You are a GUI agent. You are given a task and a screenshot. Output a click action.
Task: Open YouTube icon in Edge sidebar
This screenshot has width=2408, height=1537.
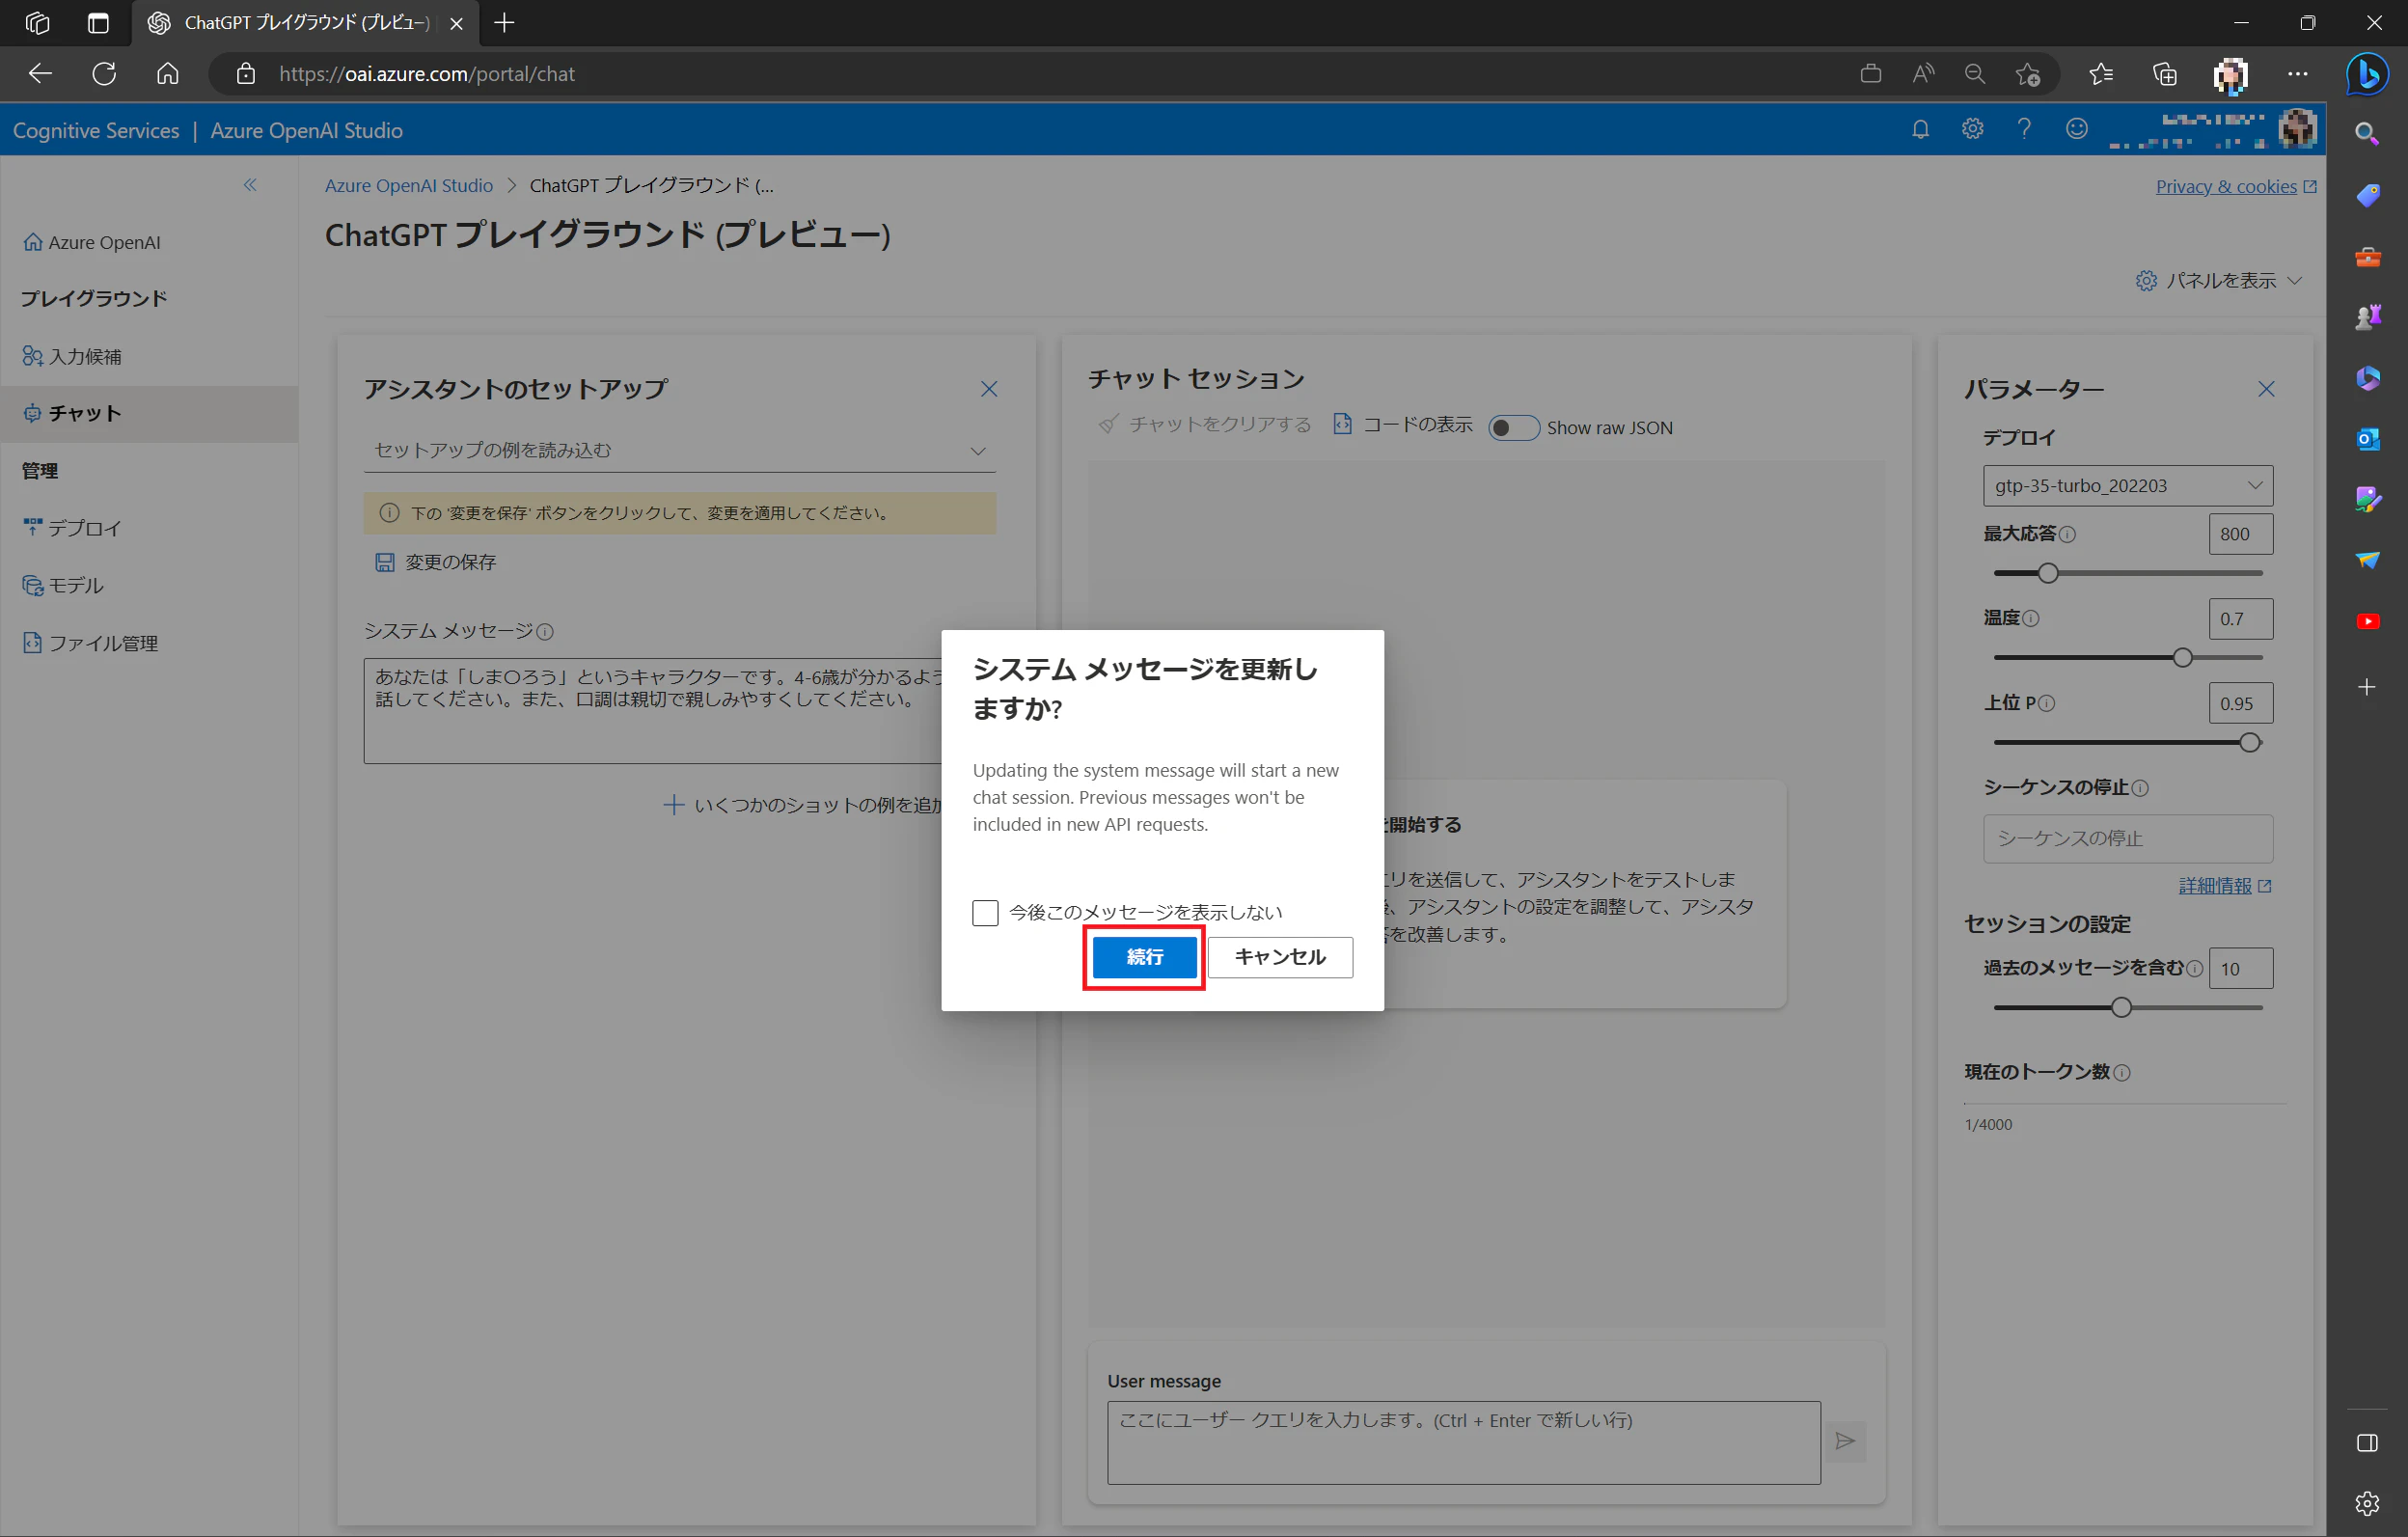[2367, 621]
